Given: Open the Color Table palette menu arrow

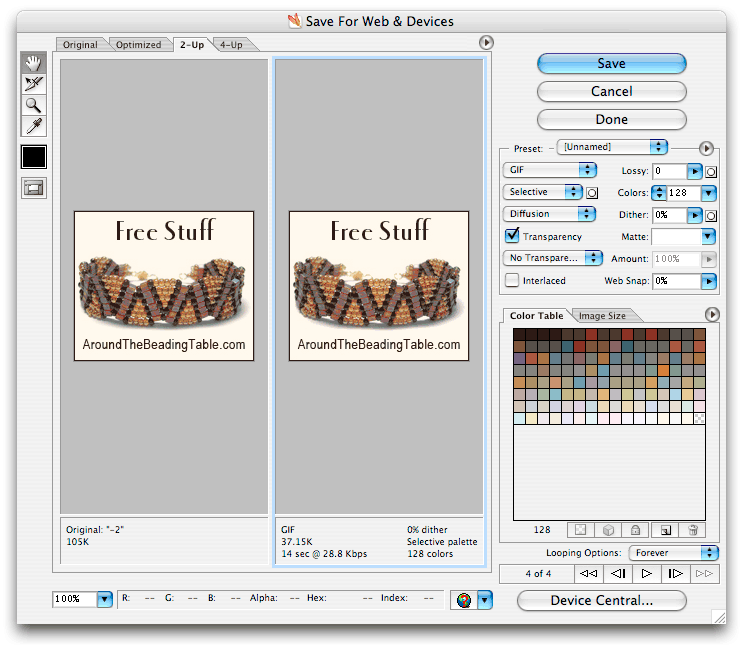Looking at the screenshot, I should click(x=712, y=314).
